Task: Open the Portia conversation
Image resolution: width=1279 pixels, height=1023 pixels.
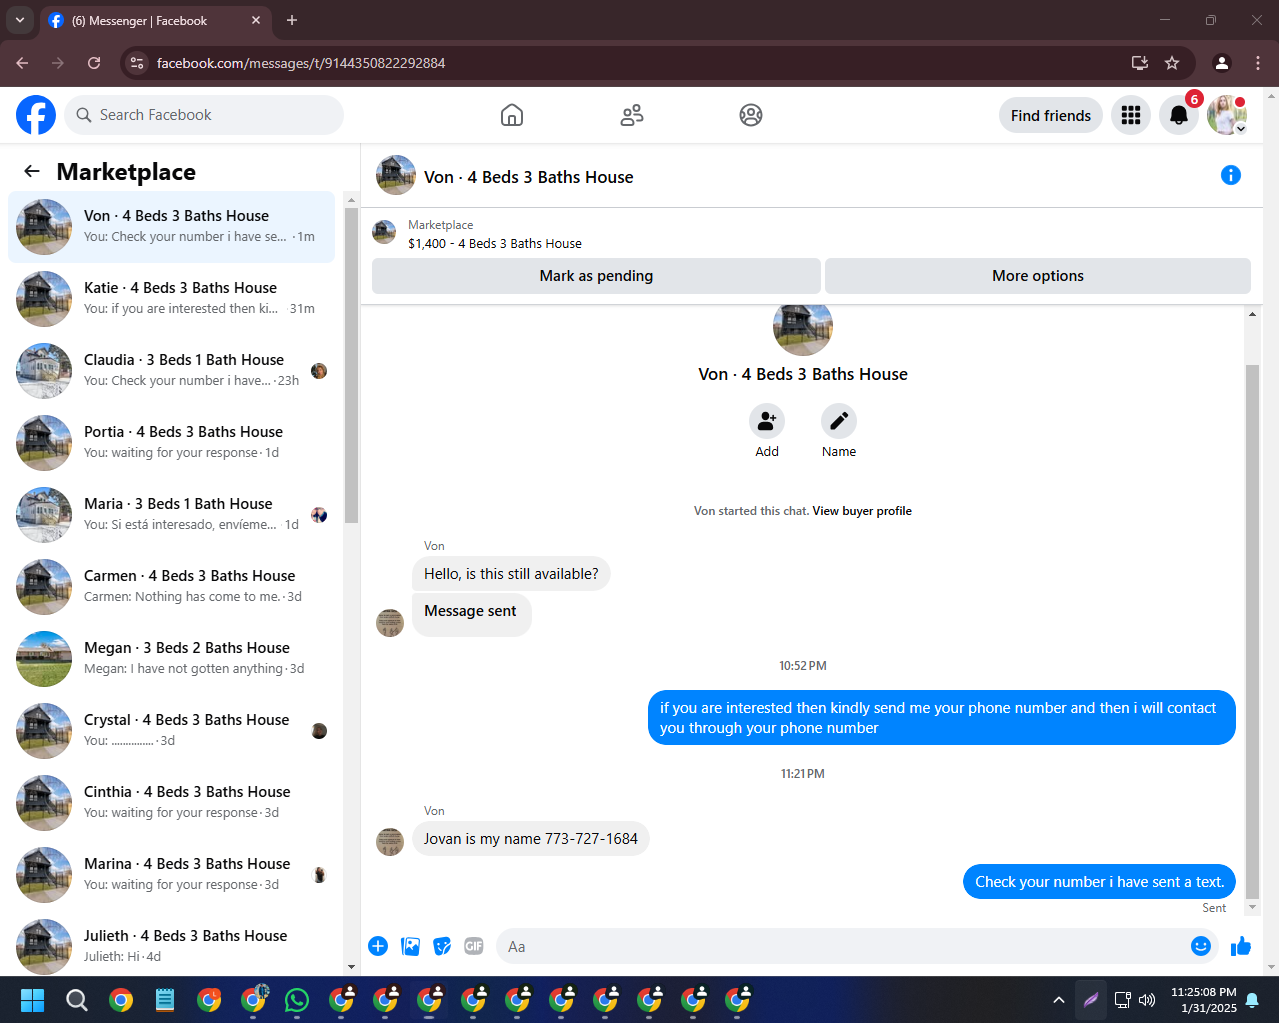Action: 171,443
